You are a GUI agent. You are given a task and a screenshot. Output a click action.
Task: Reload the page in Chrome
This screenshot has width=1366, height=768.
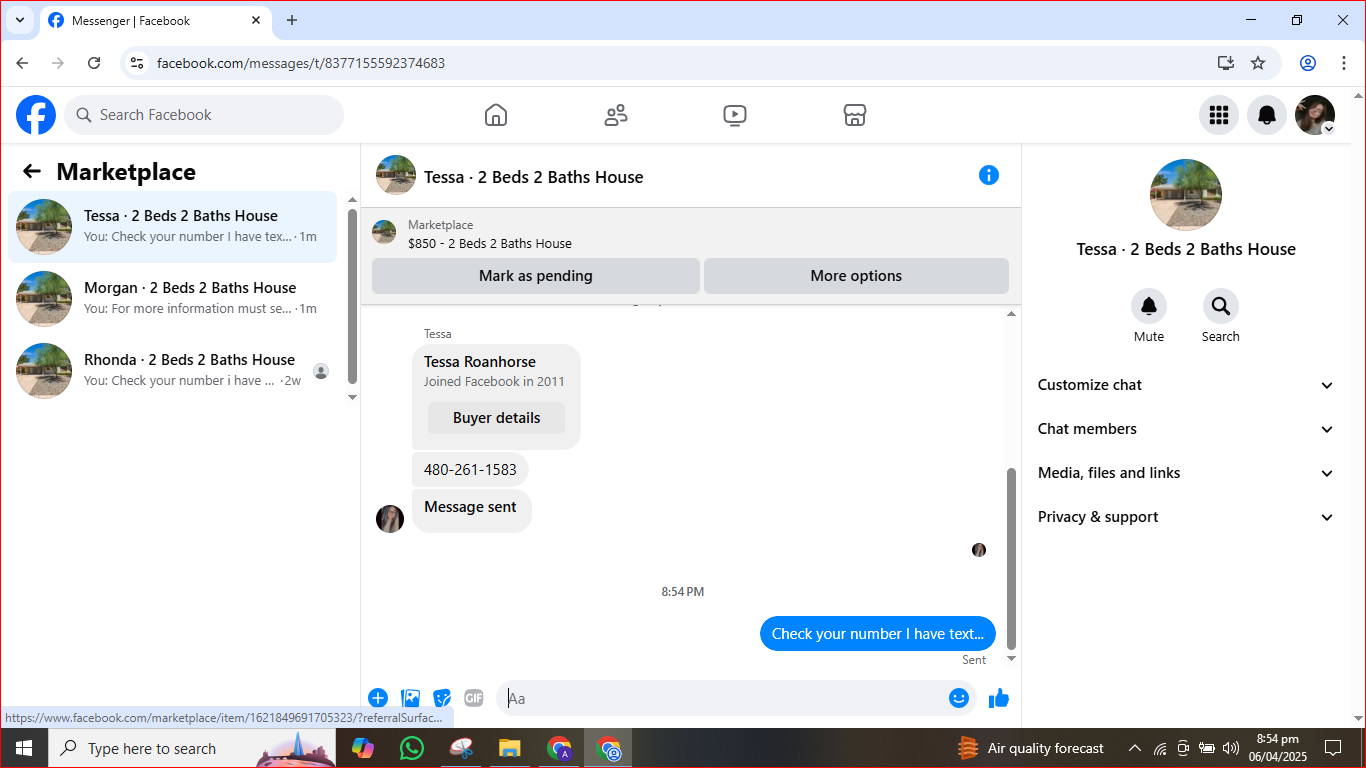(x=94, y=63)
